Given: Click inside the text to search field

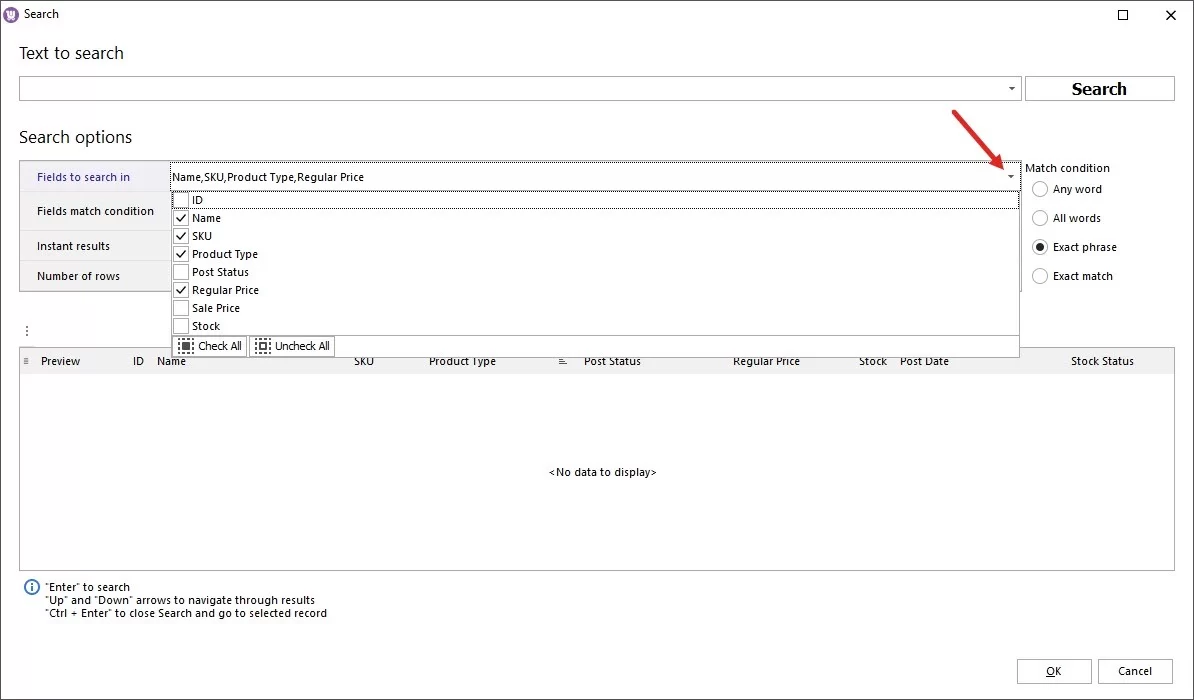Looking at the screenshot, I should pyautogui.click(x=500, y=88).
